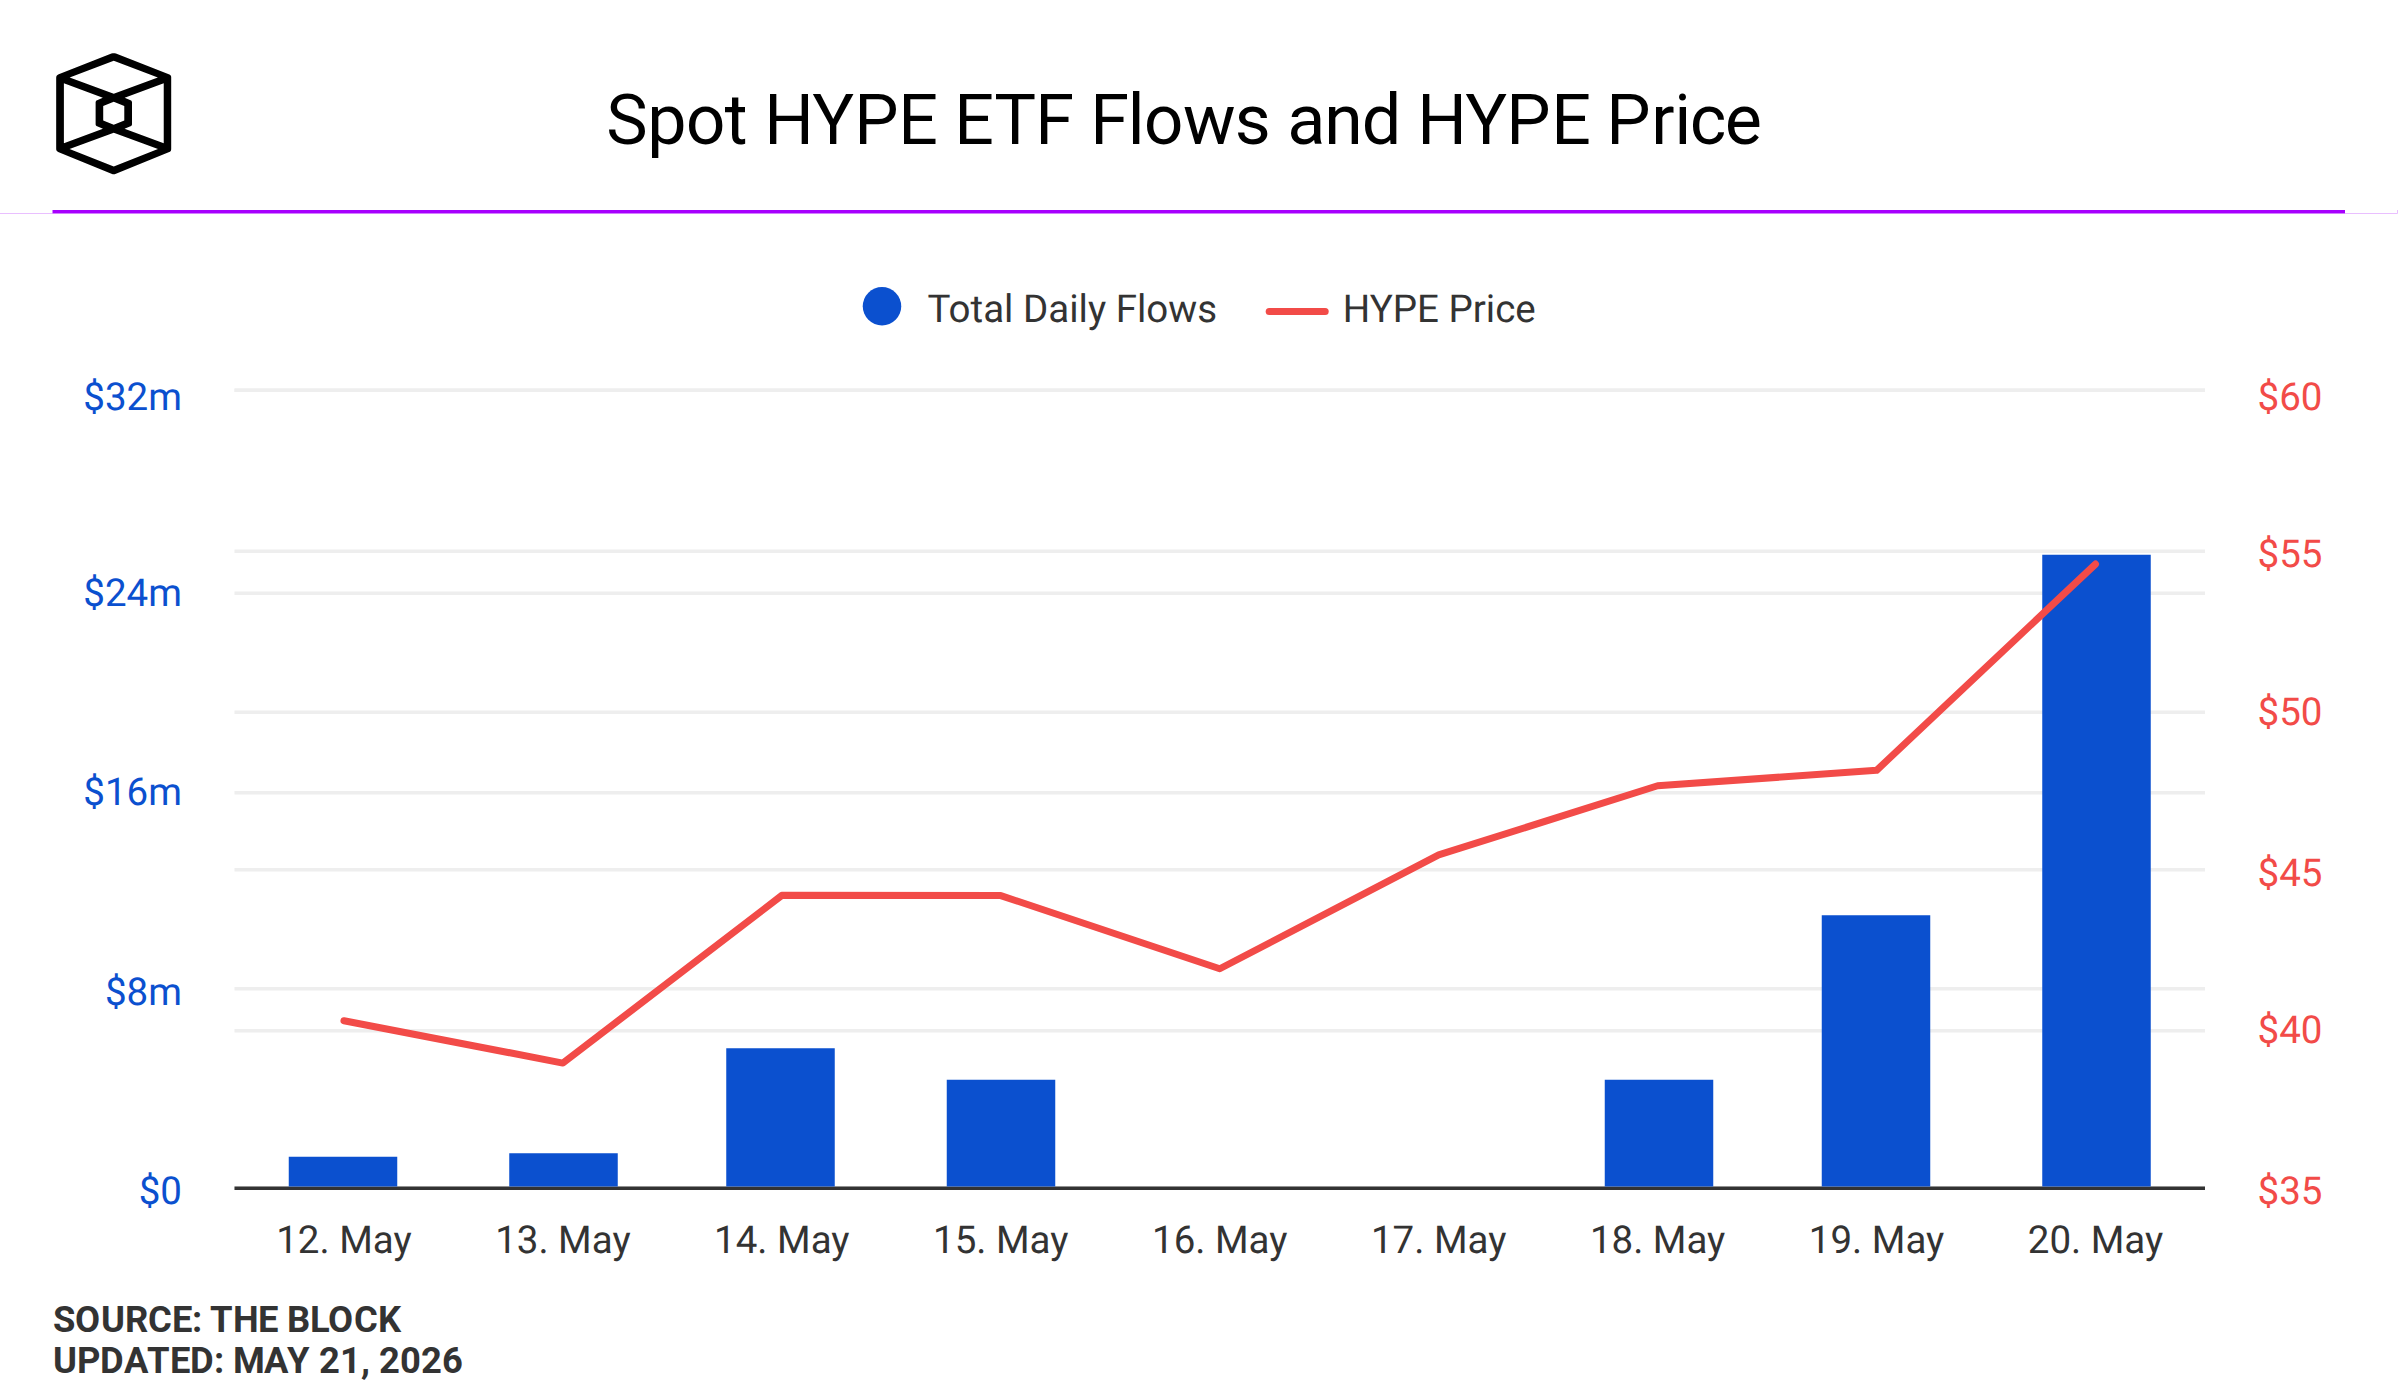Click the 16. May axis label

click(x=1220, y=1241)
